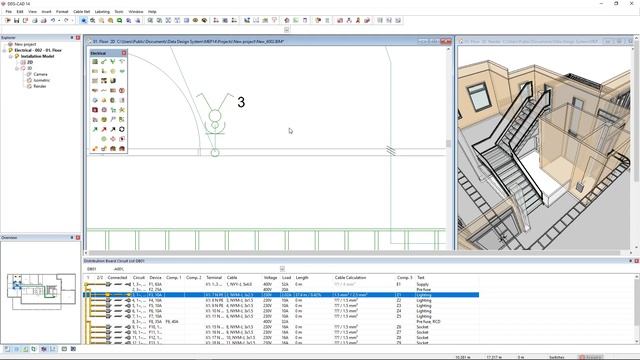Click the black ring icon in Electrical palette
This screenshot has width=640, height=360.
[x=122, y=129]
